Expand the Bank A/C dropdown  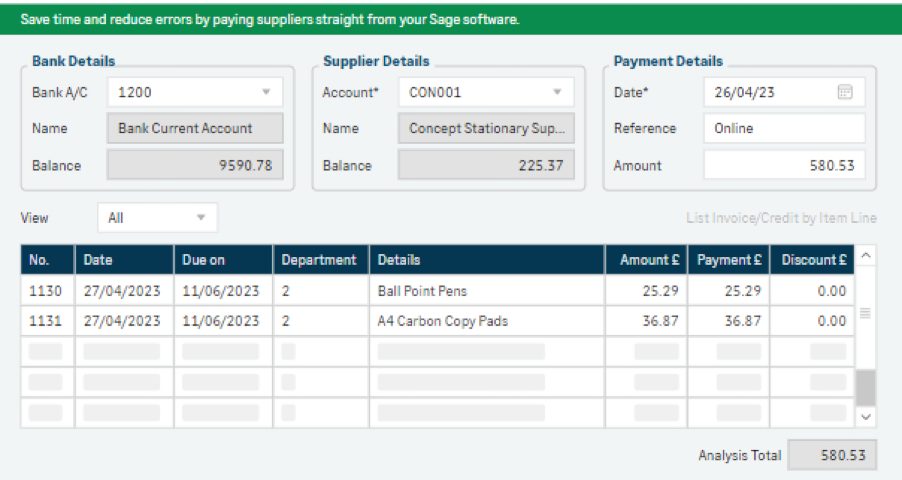266,92
